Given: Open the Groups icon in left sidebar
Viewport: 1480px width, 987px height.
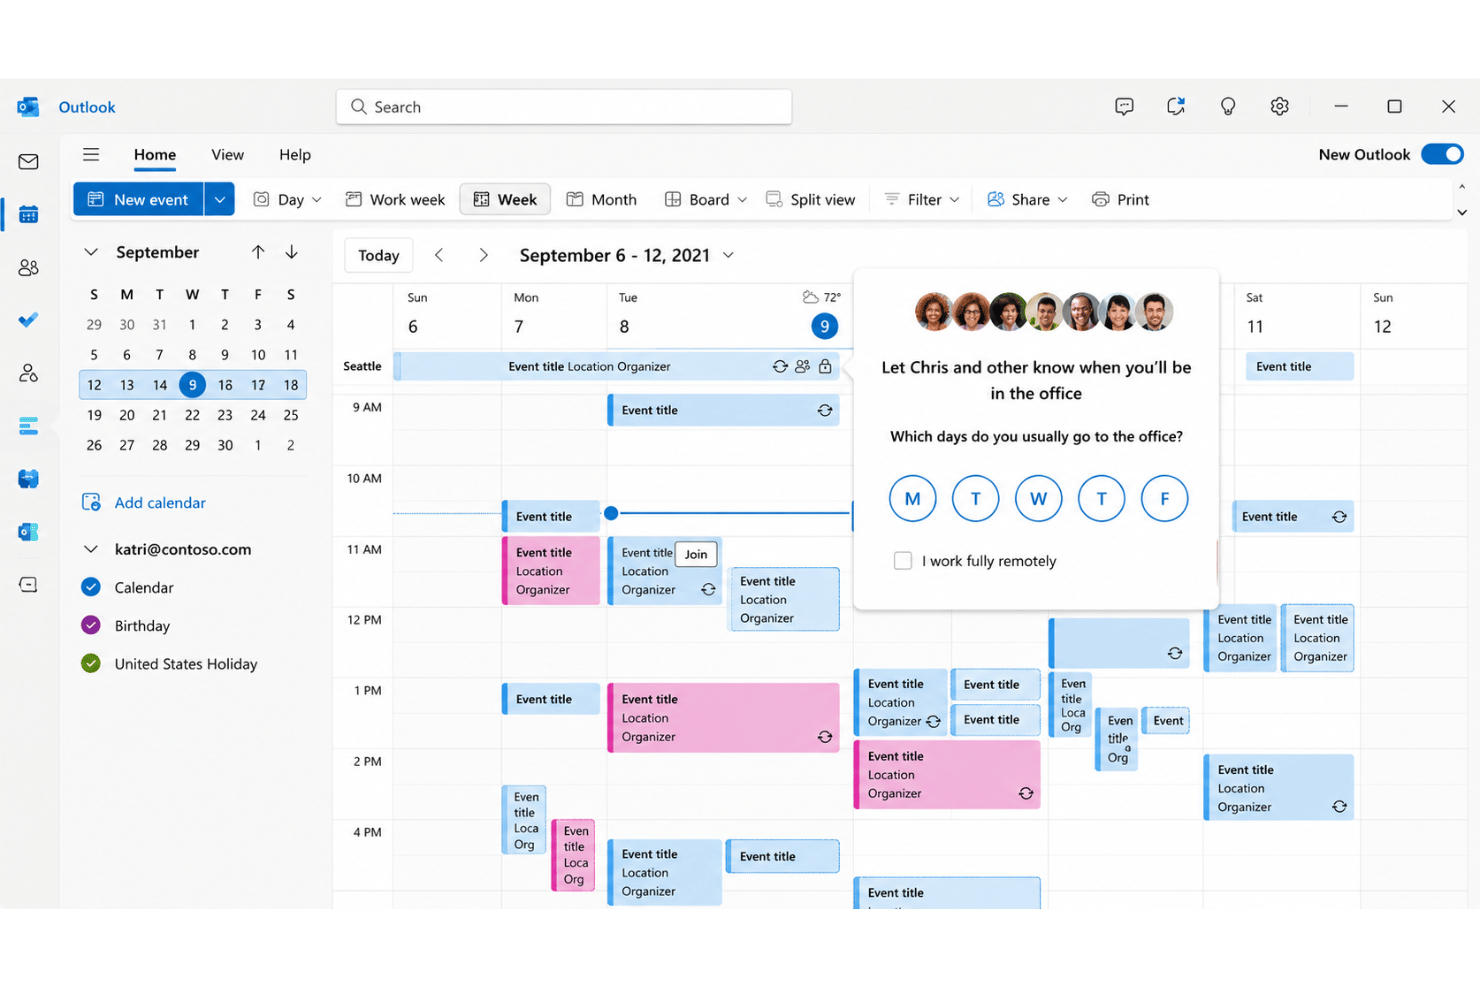Looking at the screenshot, I should [x=28, y=373].
